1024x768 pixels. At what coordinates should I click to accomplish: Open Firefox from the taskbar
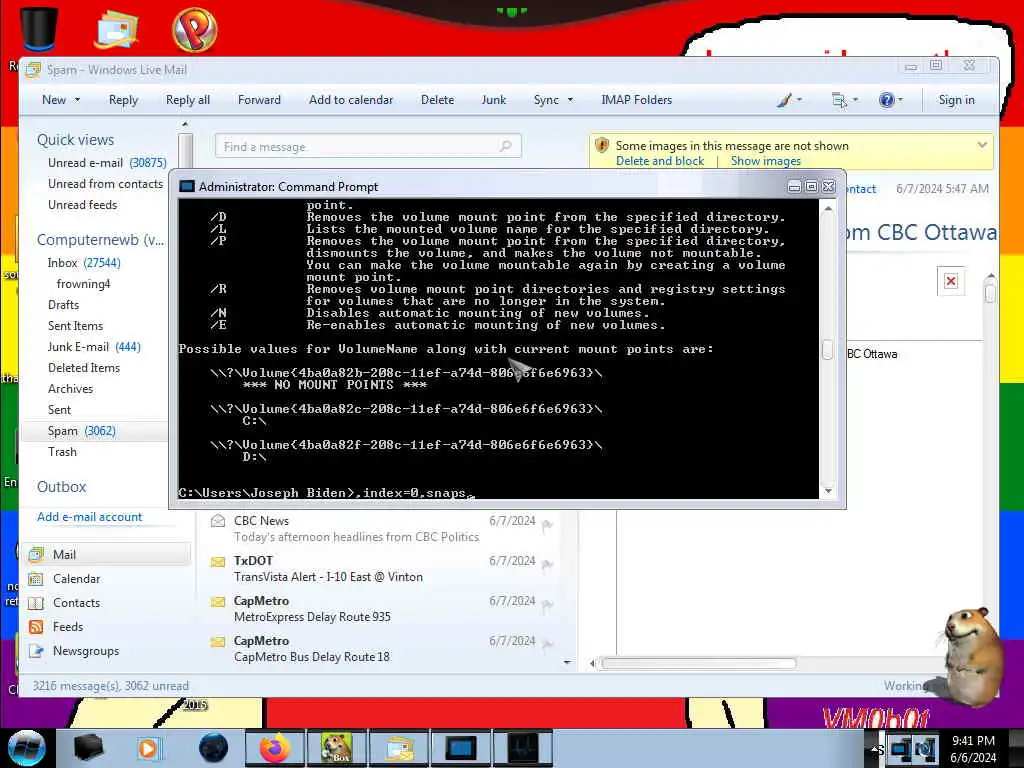click(274, 748)
